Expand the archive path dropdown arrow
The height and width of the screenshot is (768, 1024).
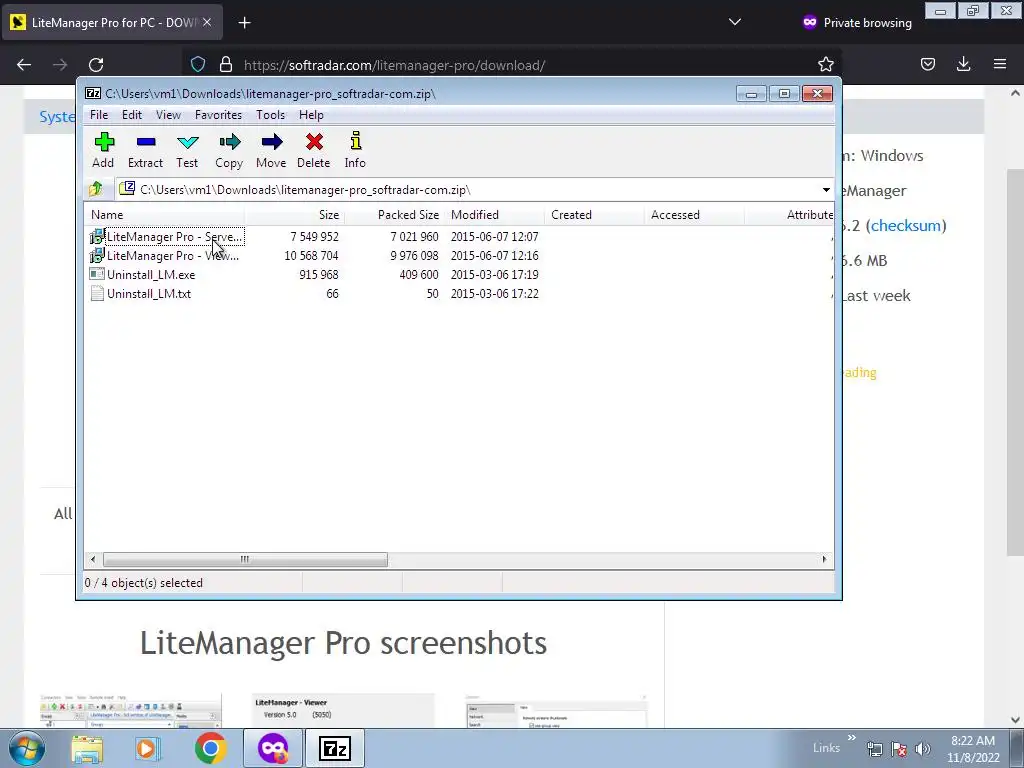(826, 190)
